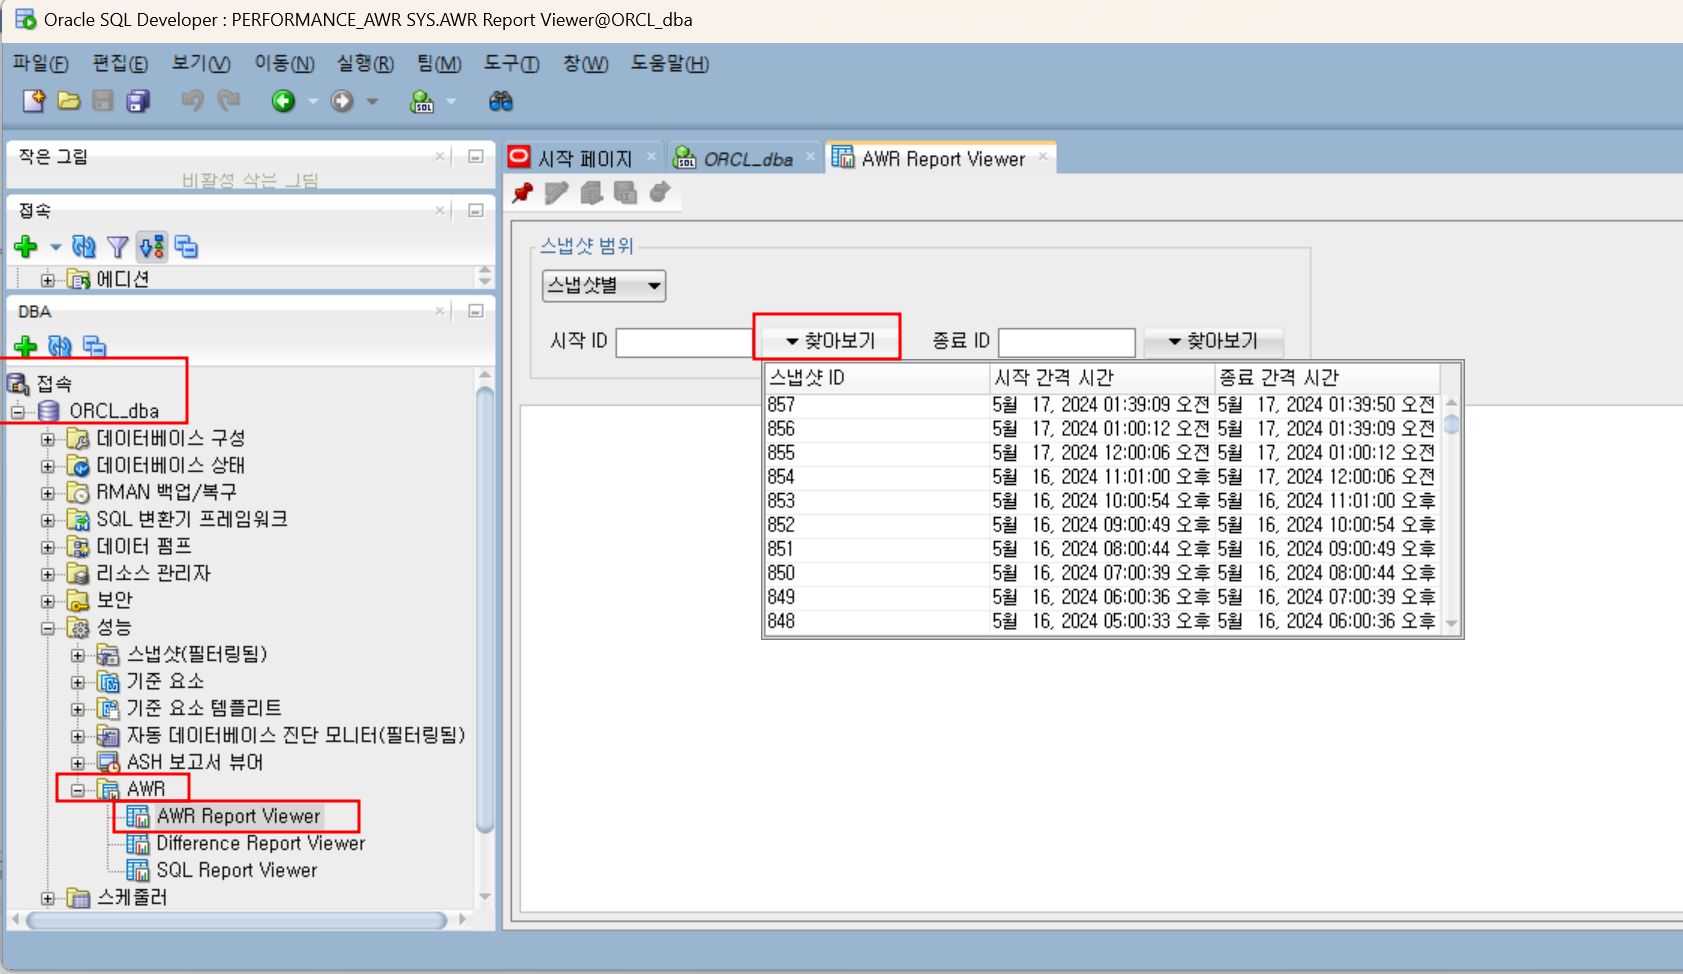Viewport: 1683px width, 974px height.
Task: Click the DBA tree horizontal scrollbar
Action: click(236, 920)
